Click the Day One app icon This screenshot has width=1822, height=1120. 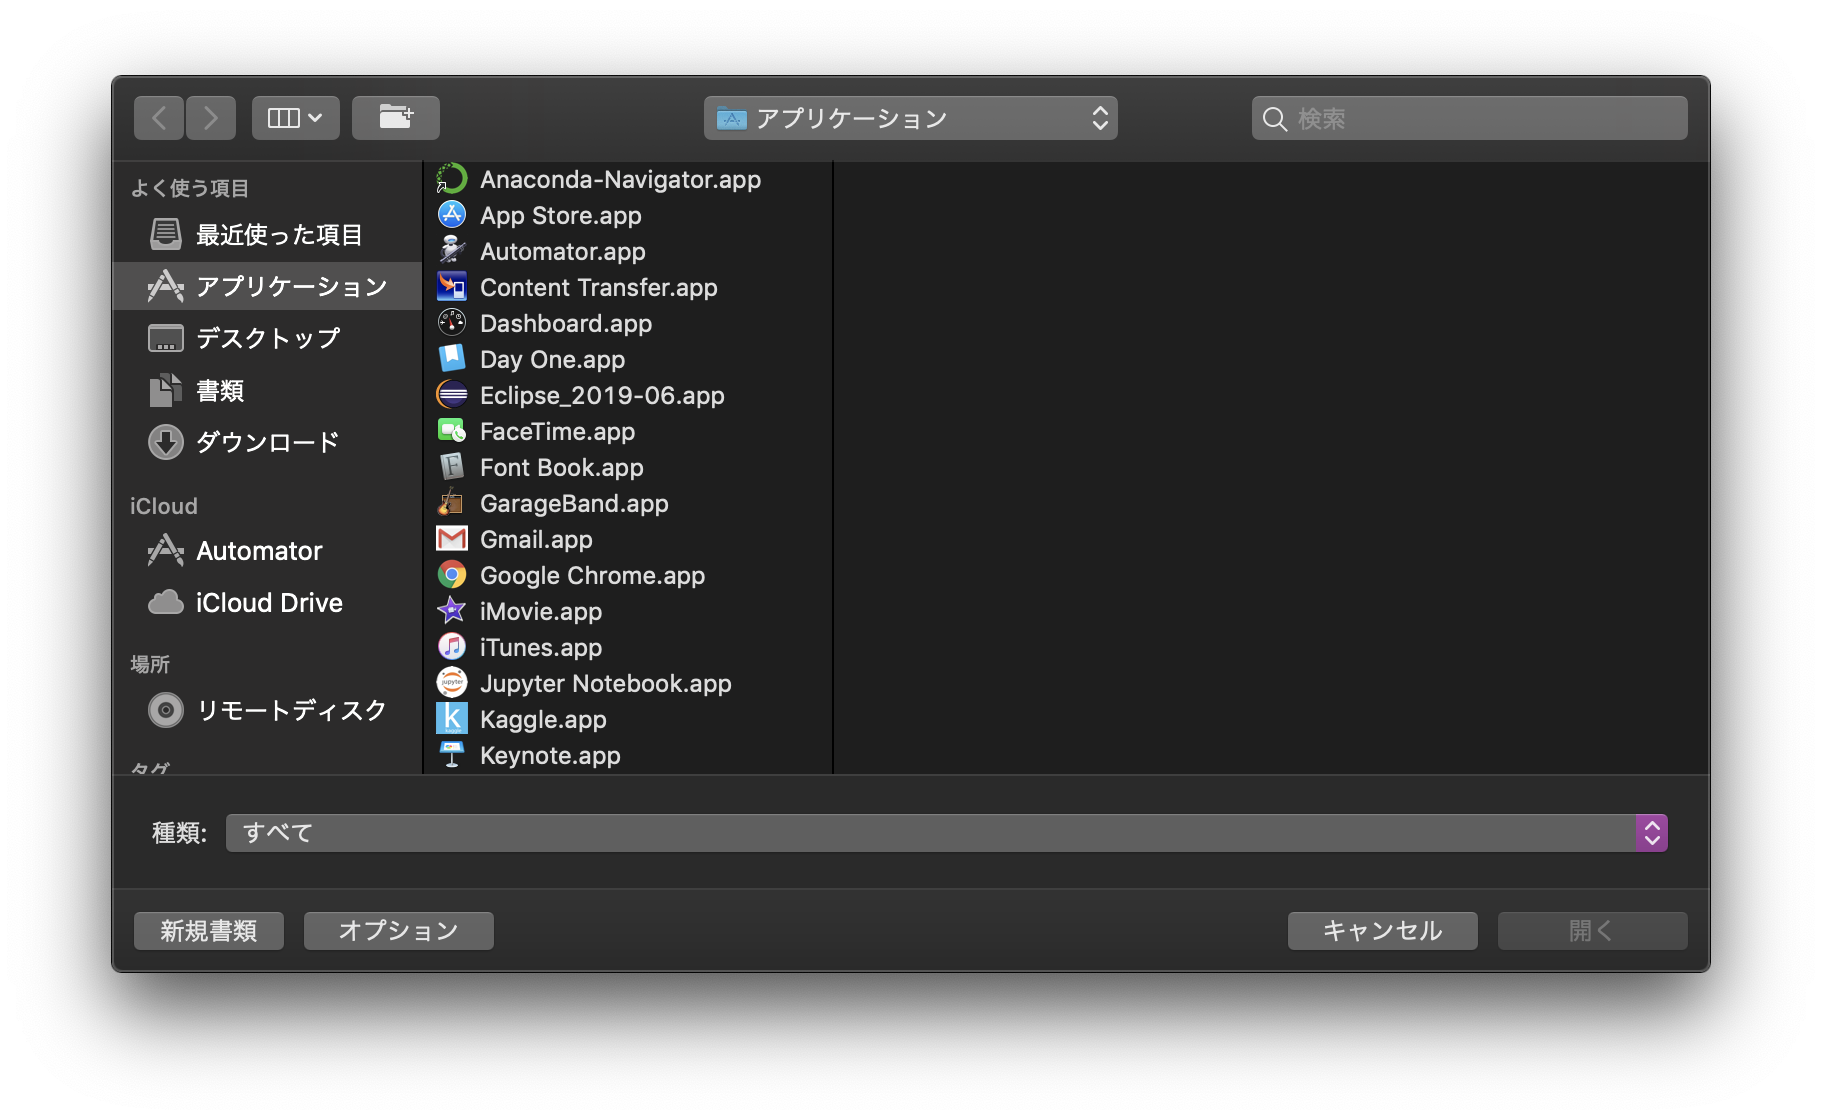pos(452,359)
